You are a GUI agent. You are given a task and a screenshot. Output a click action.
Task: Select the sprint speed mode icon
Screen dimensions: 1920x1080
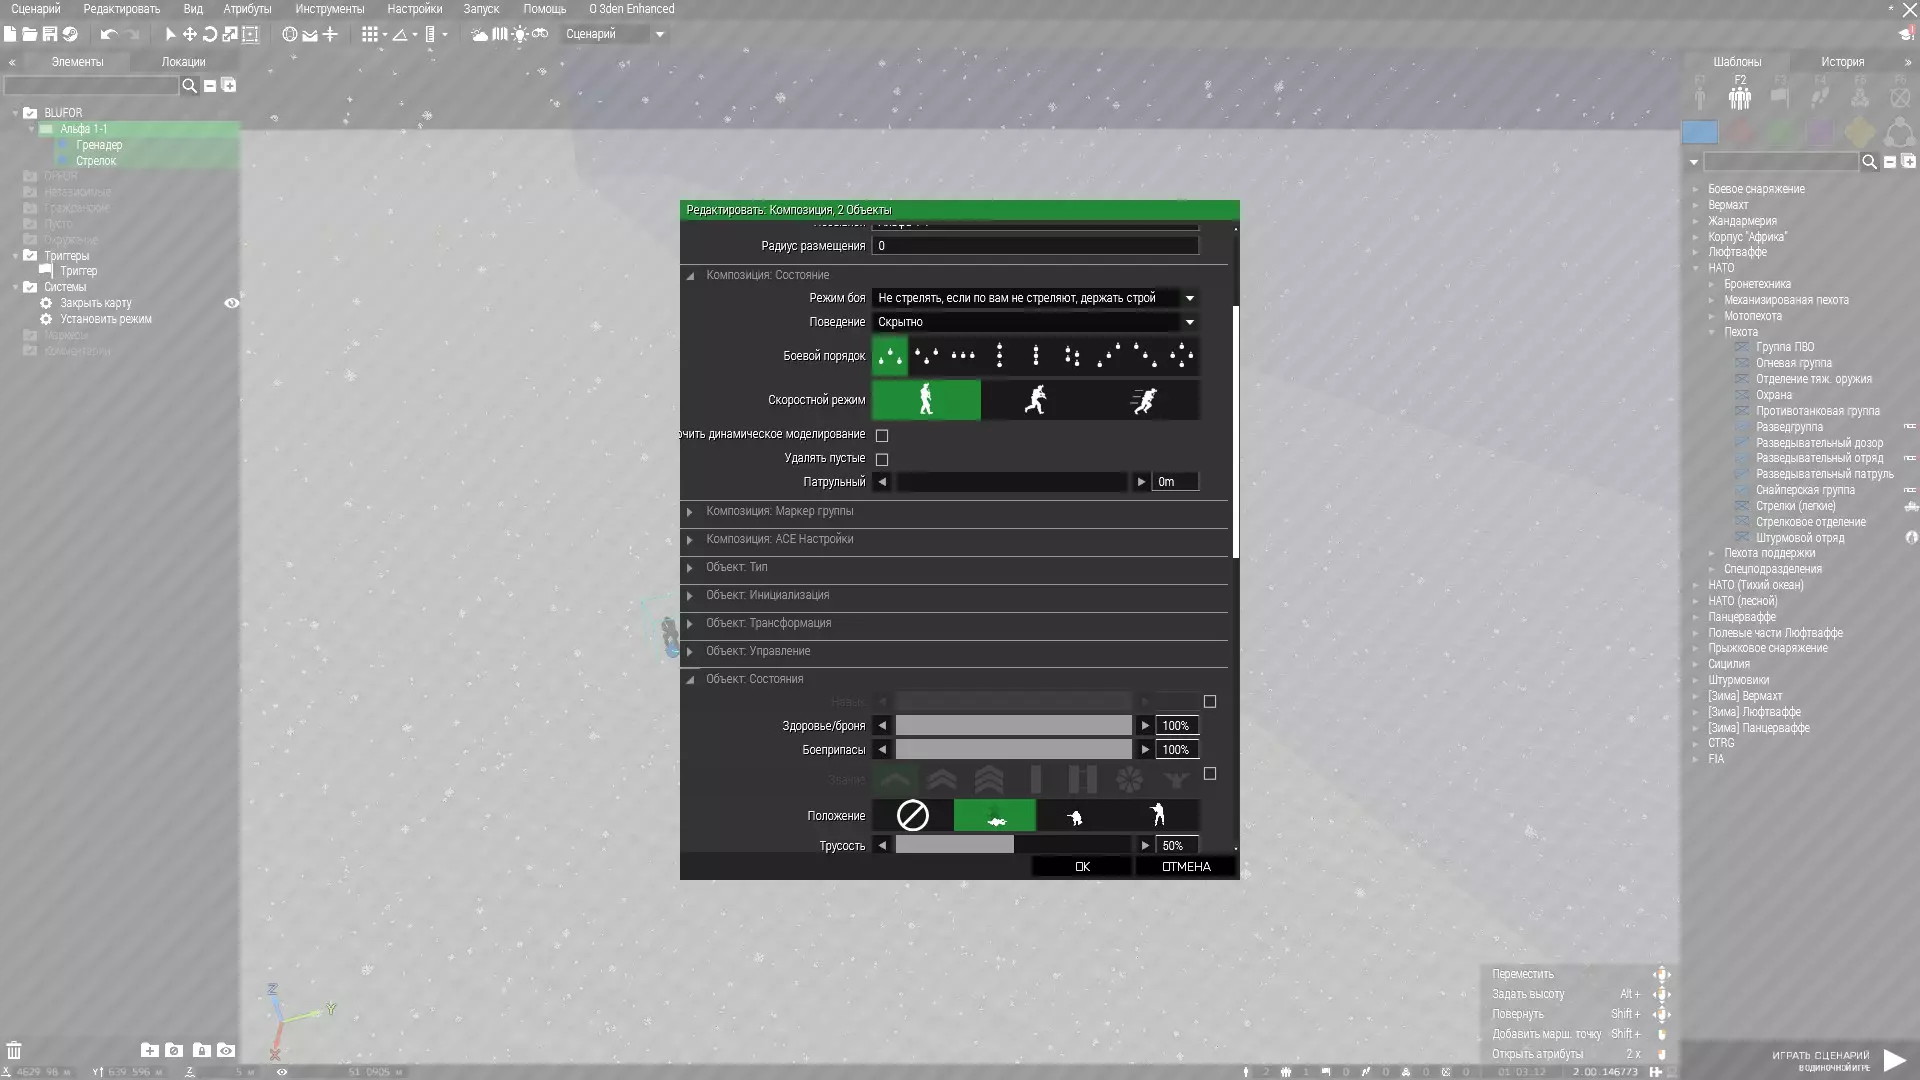1144,400
